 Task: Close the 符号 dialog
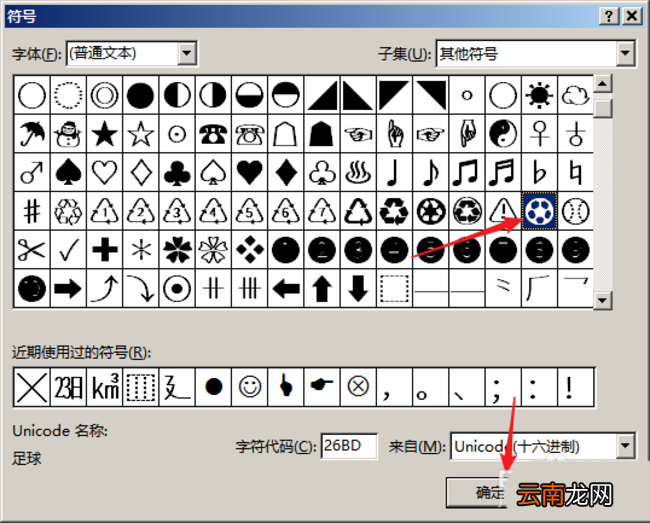point(632,16)
